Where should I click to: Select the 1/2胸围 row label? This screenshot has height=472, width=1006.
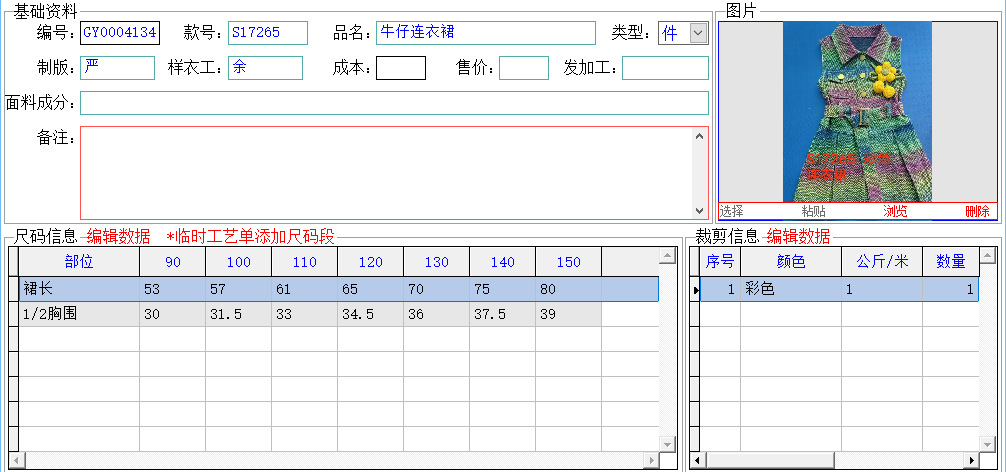point(79,314)
